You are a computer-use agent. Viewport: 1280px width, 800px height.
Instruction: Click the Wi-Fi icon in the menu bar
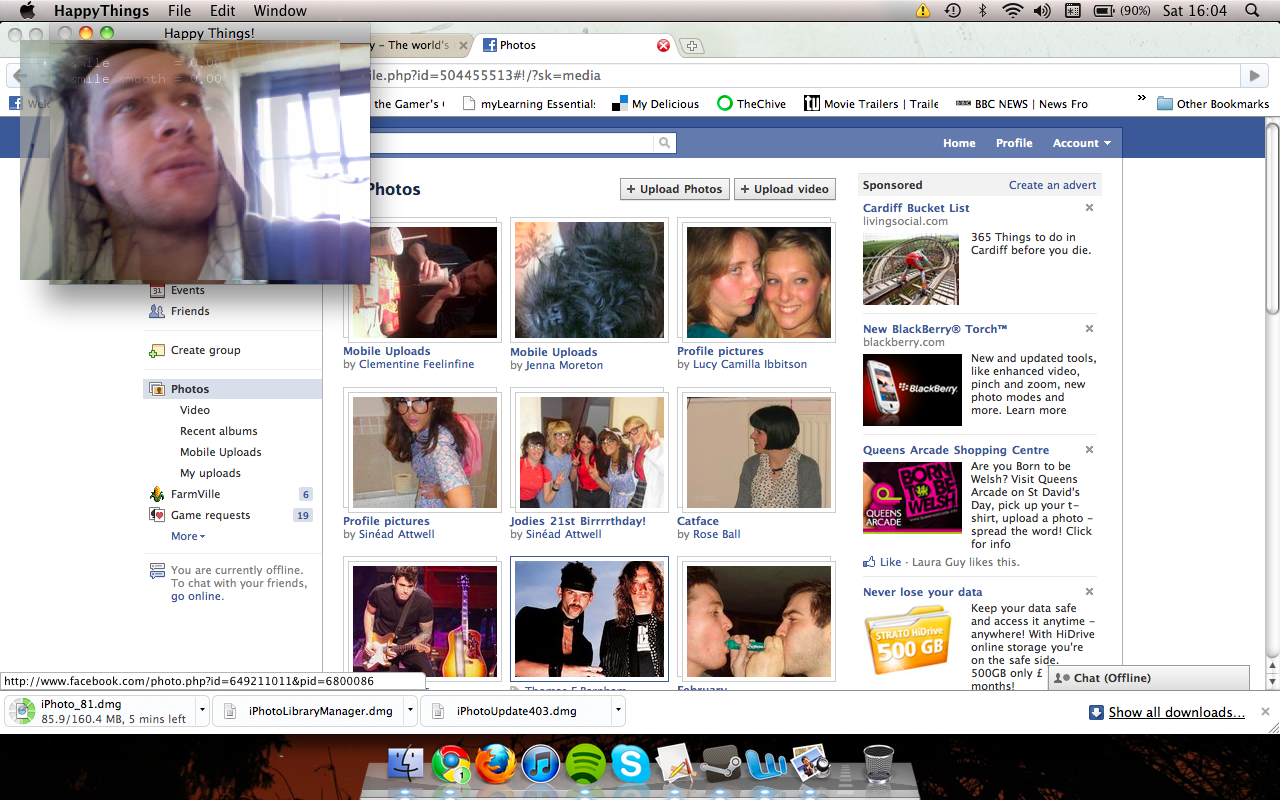(x=1013, y=11)
